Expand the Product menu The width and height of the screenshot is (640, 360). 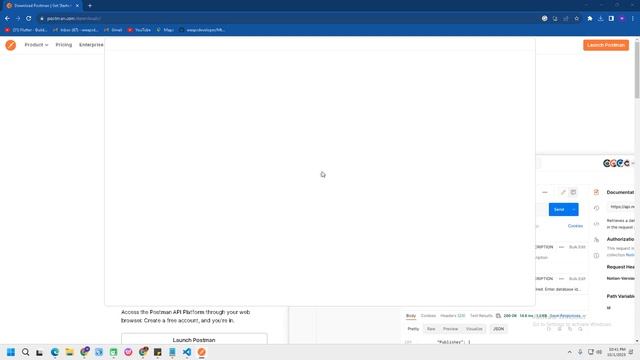pos(36,45)
